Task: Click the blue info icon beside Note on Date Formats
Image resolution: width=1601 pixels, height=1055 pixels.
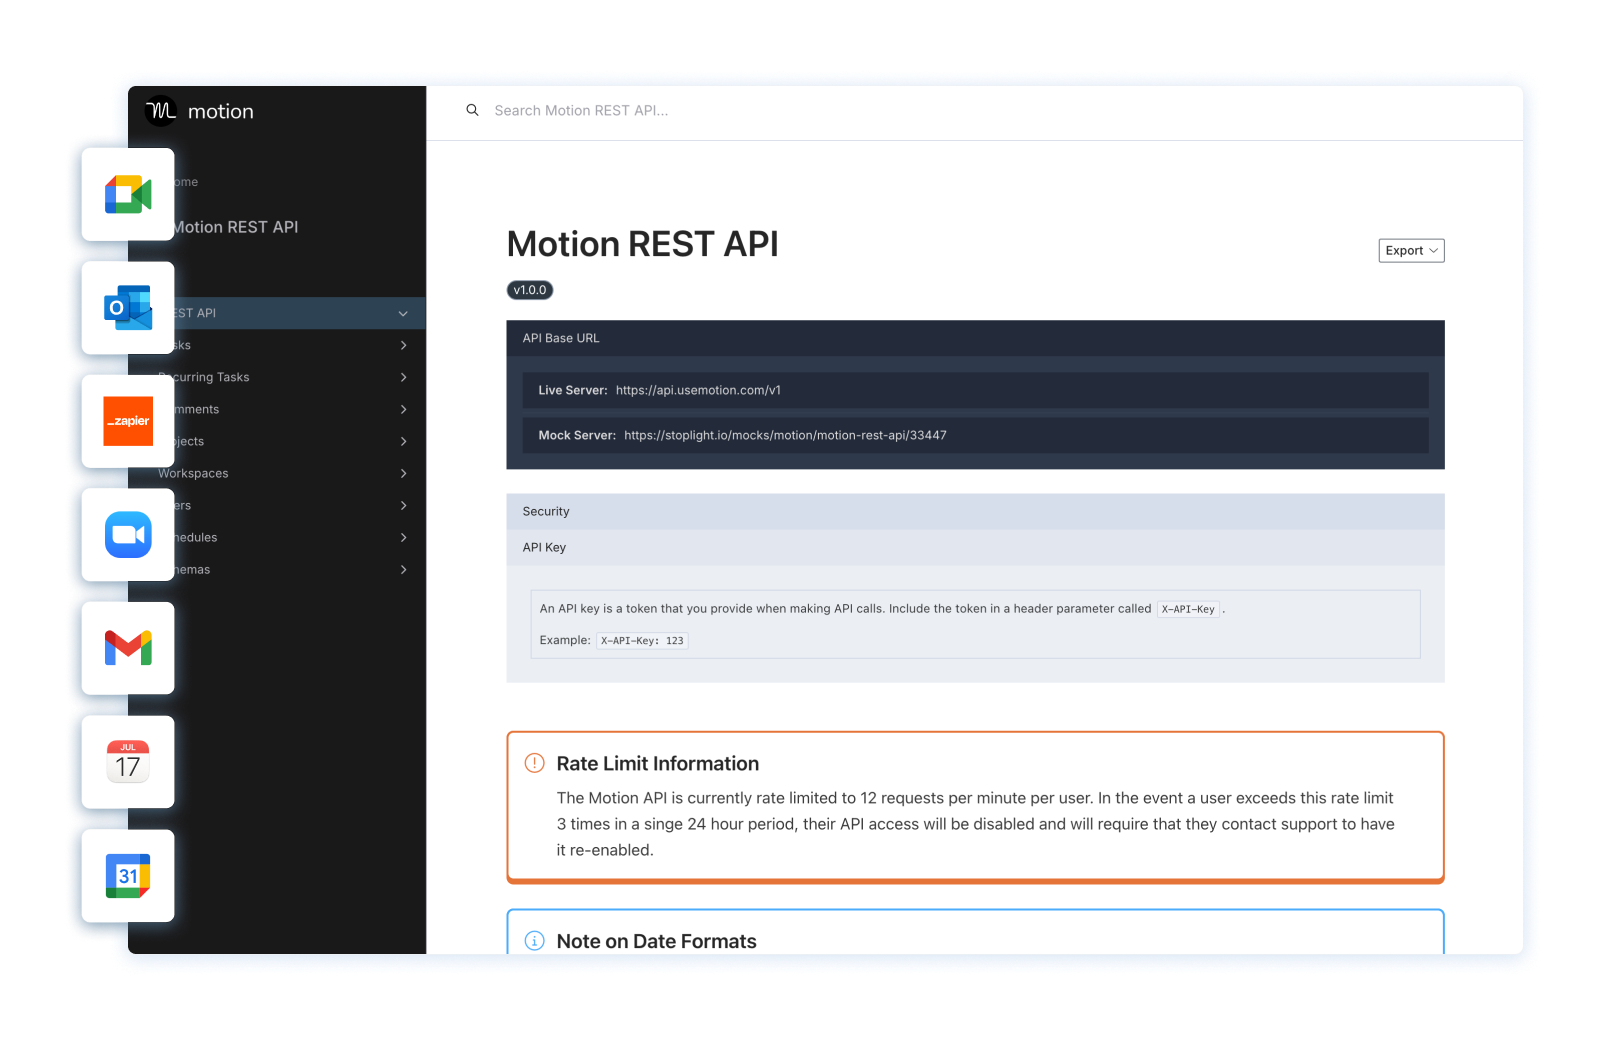Action: tap(533, 940)
